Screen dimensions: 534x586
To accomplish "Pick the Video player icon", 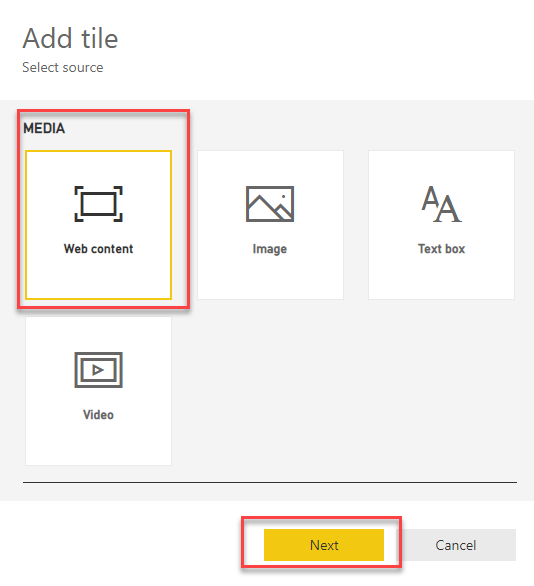I will (98, 370).
